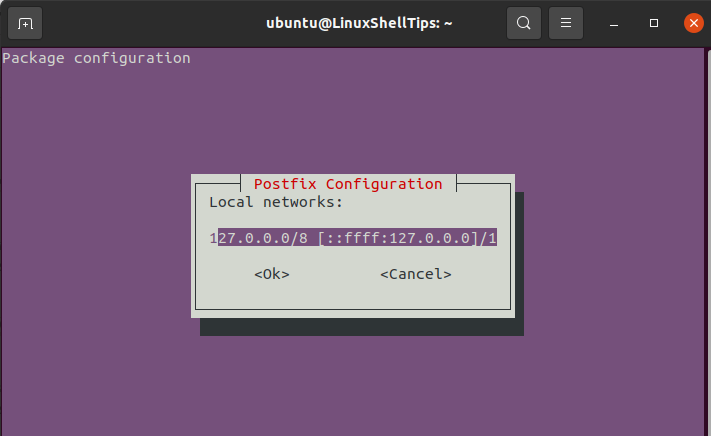Image resolution: width=711 pixels, height=436 pixels.
Task: Maximize the terminal window
Action: click(654, 23)
